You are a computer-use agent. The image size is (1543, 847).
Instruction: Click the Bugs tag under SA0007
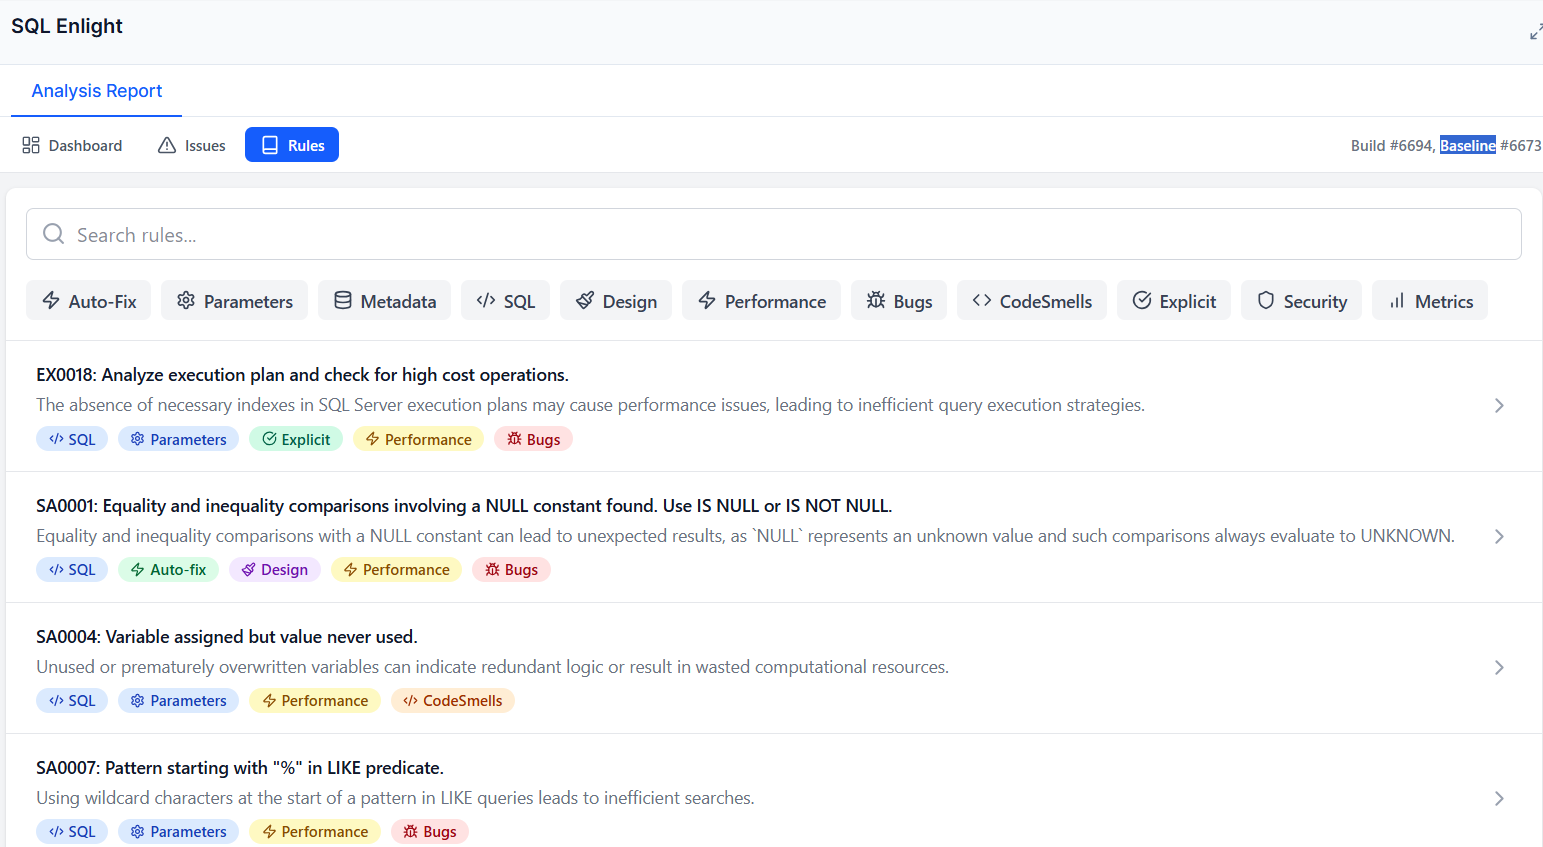point(430,832)
